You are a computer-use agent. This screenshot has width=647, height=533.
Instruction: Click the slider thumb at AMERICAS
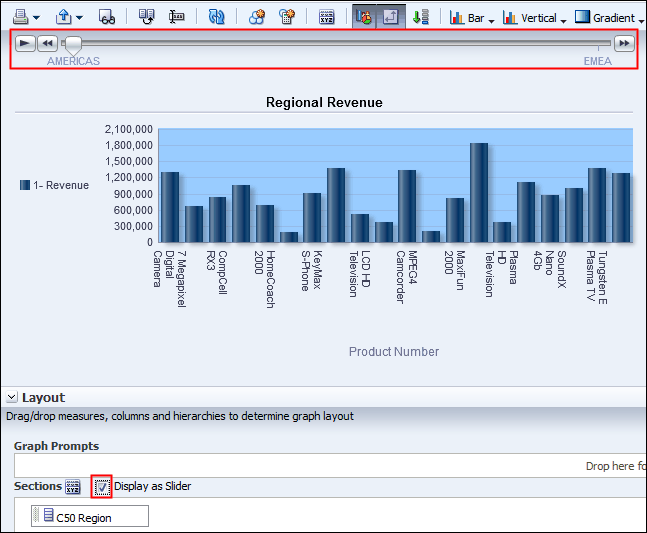[x=73, y=45]
